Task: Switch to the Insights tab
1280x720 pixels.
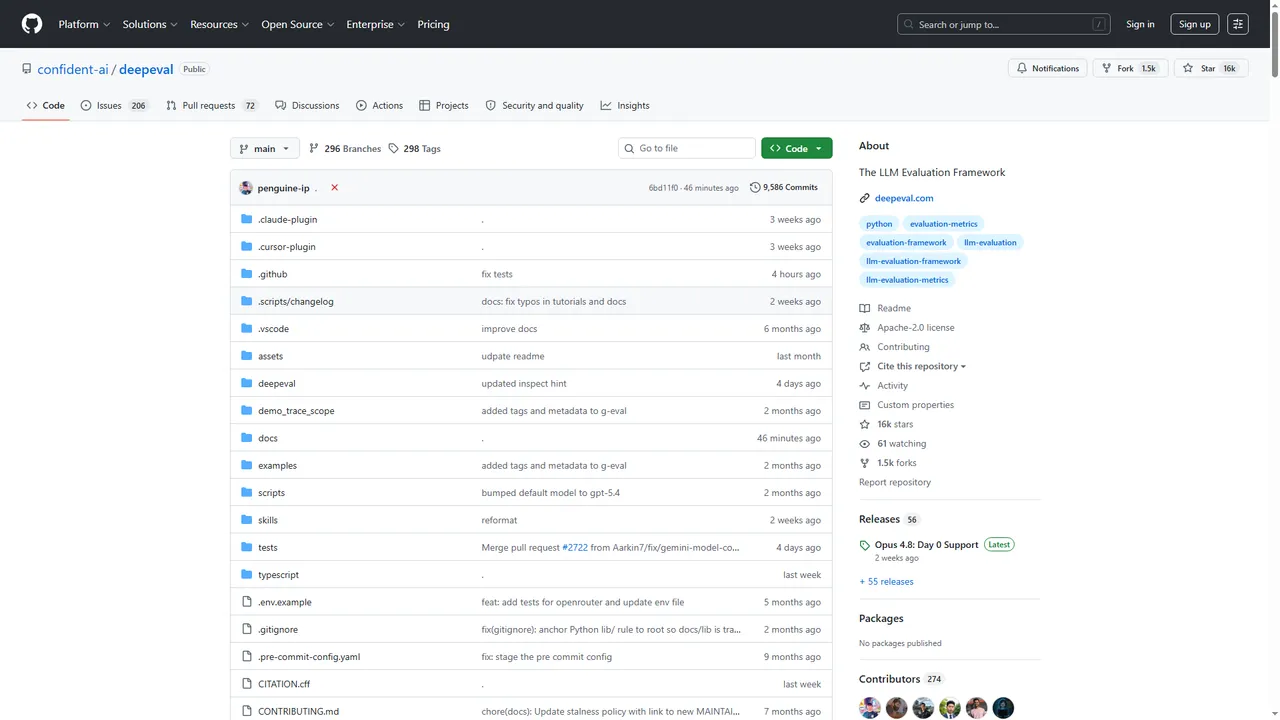Action: pyautogui.click(x=625, y=105)
